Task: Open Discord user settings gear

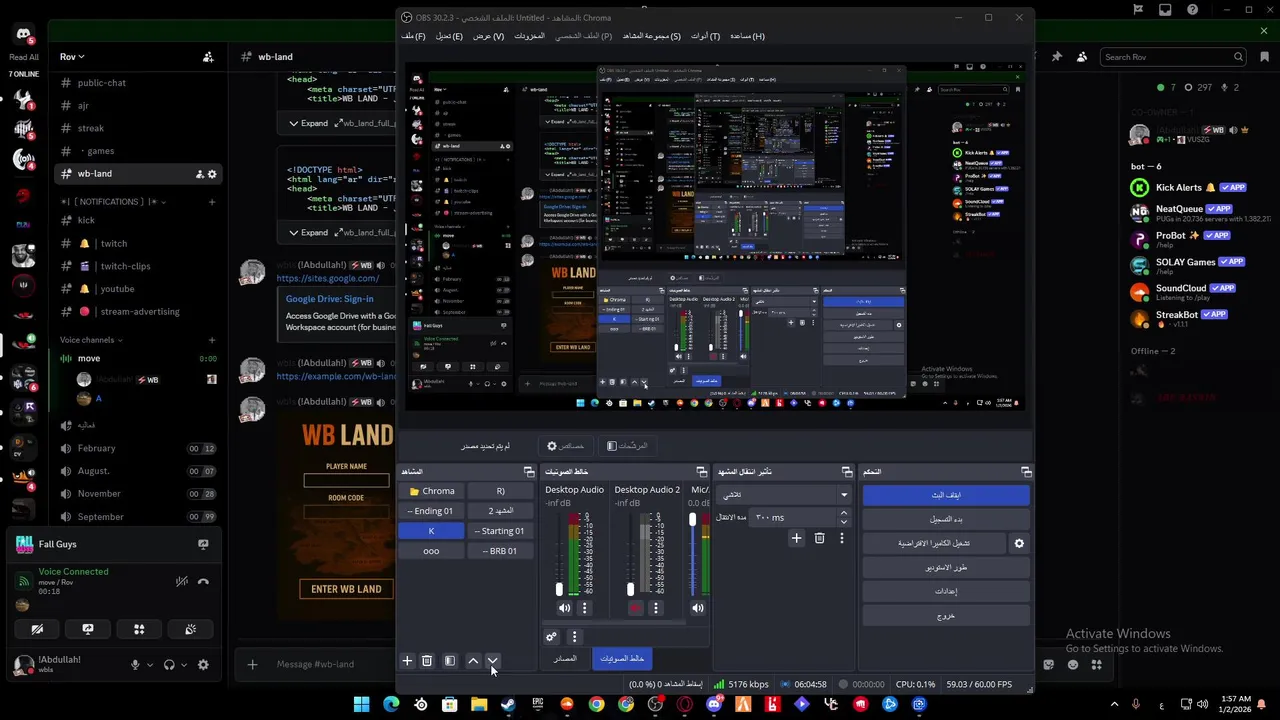Action: coord(203,664)
